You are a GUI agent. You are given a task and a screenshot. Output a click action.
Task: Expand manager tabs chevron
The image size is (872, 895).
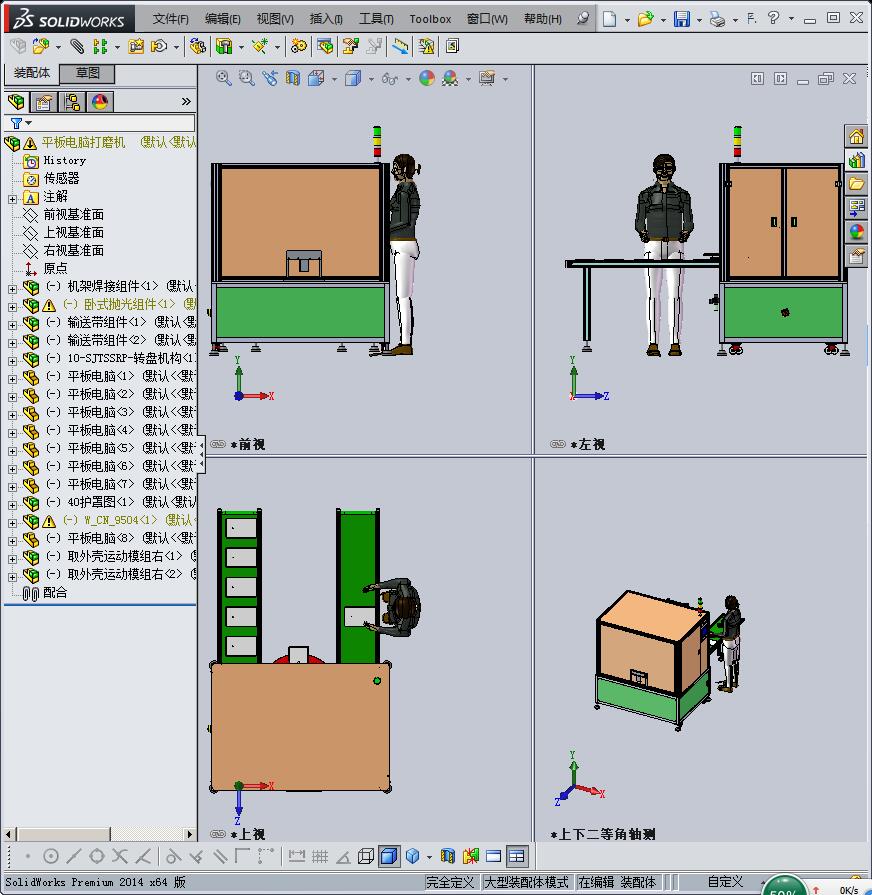coord(186,102)
